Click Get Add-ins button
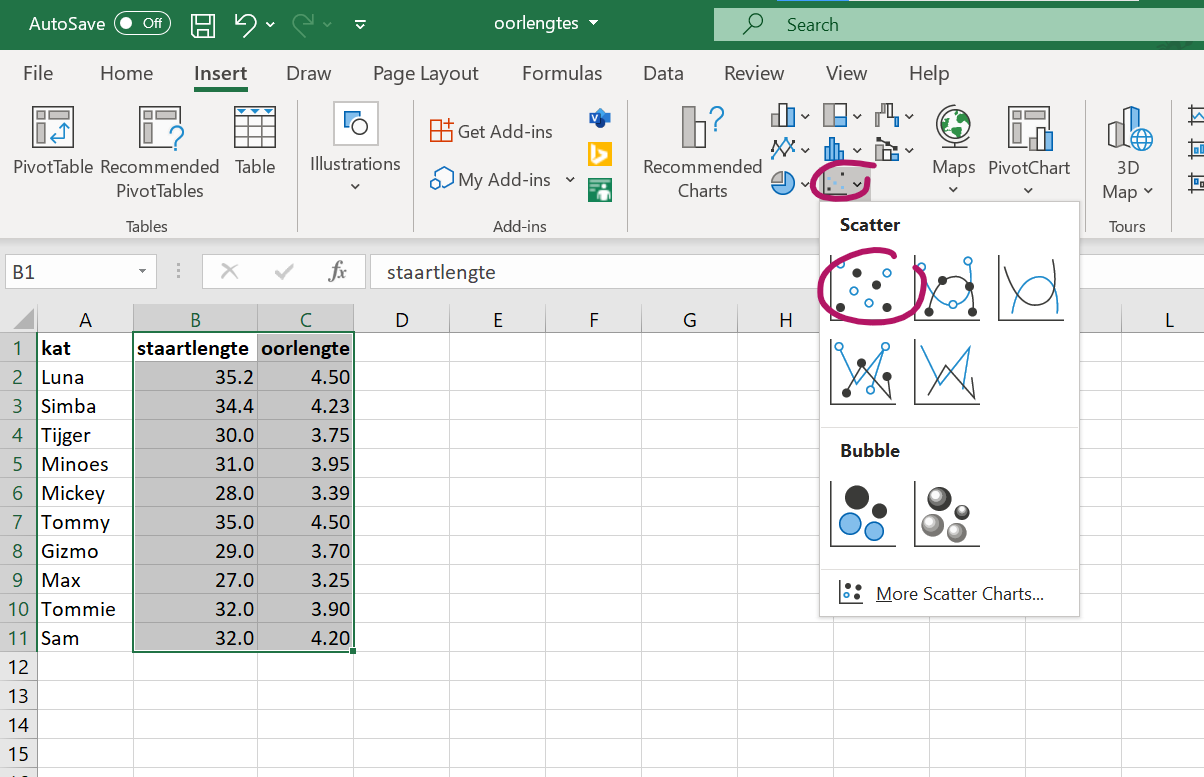 (x=491, y=131)
